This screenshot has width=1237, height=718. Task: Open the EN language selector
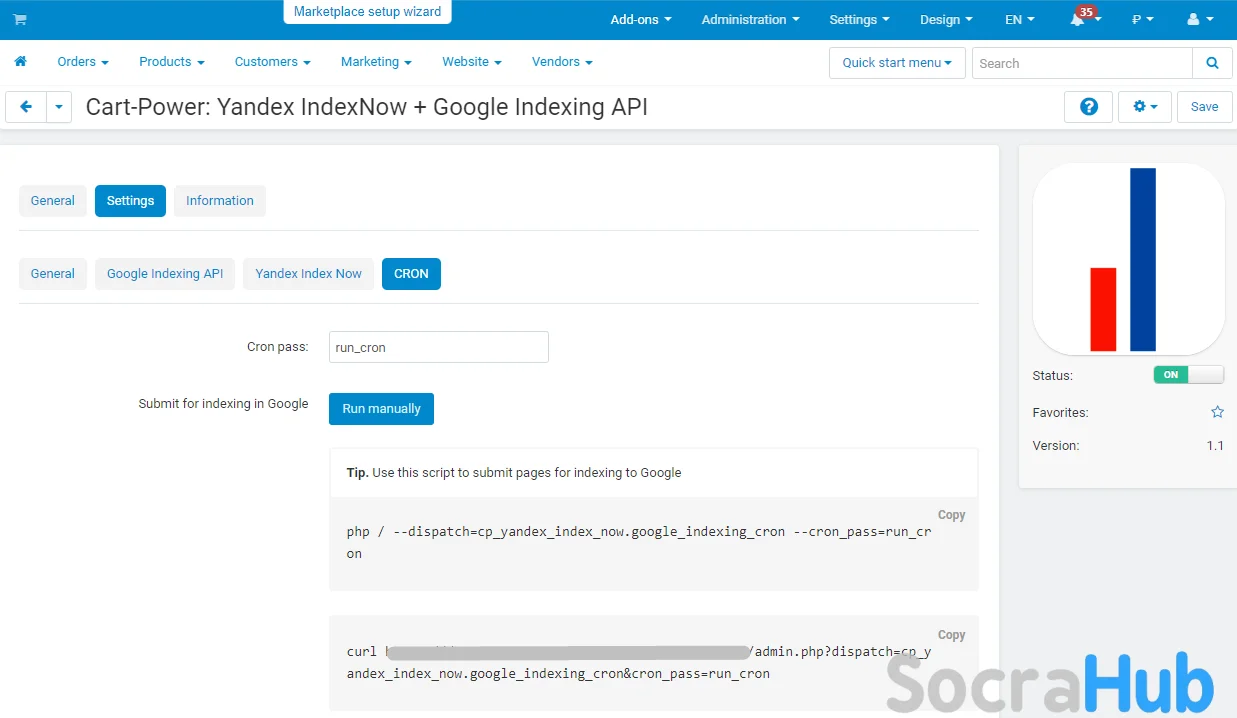coord(1019,20)
